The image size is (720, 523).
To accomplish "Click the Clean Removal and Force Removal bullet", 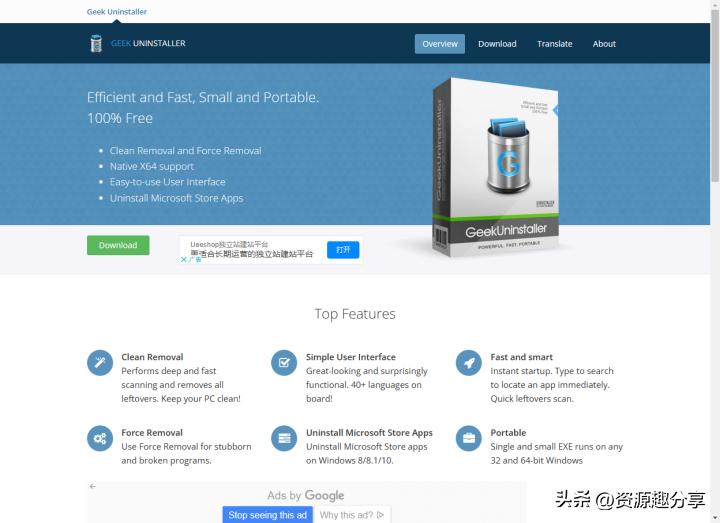I will [185, 151].
